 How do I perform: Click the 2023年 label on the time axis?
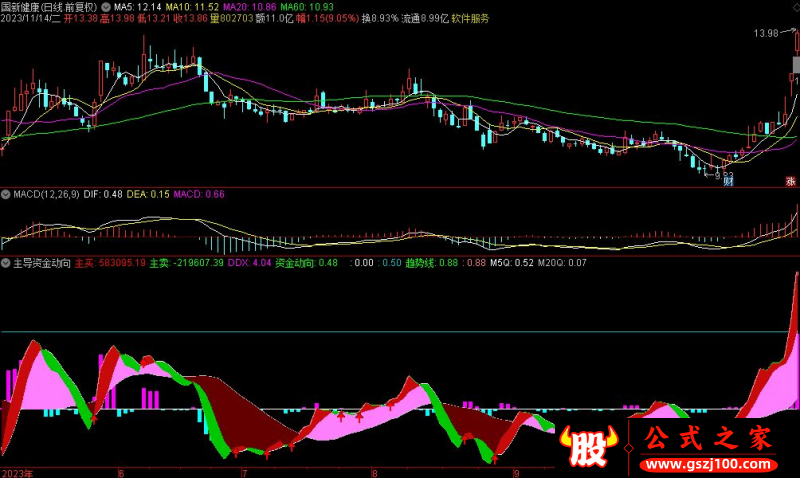17,473
